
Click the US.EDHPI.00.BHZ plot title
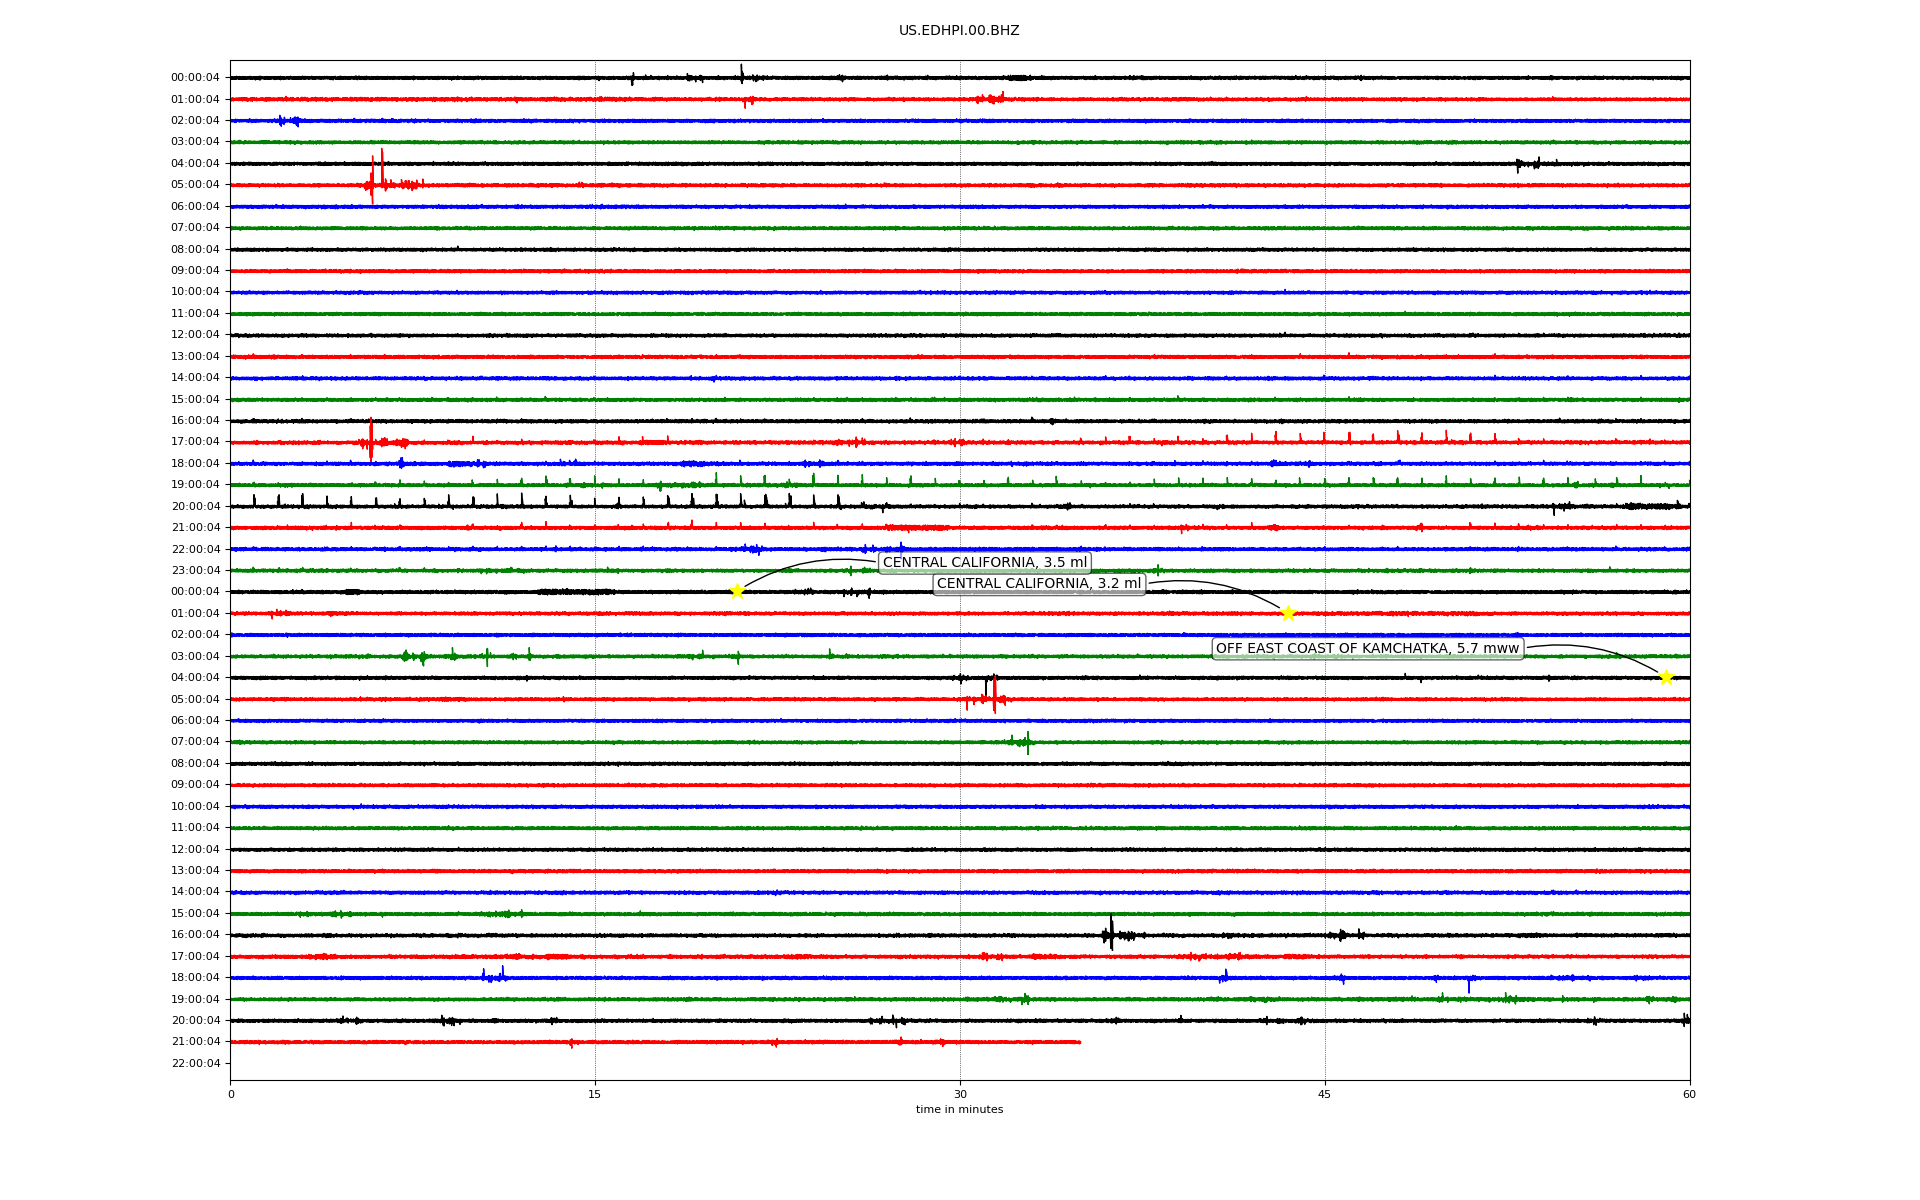[x=959, y=31]
